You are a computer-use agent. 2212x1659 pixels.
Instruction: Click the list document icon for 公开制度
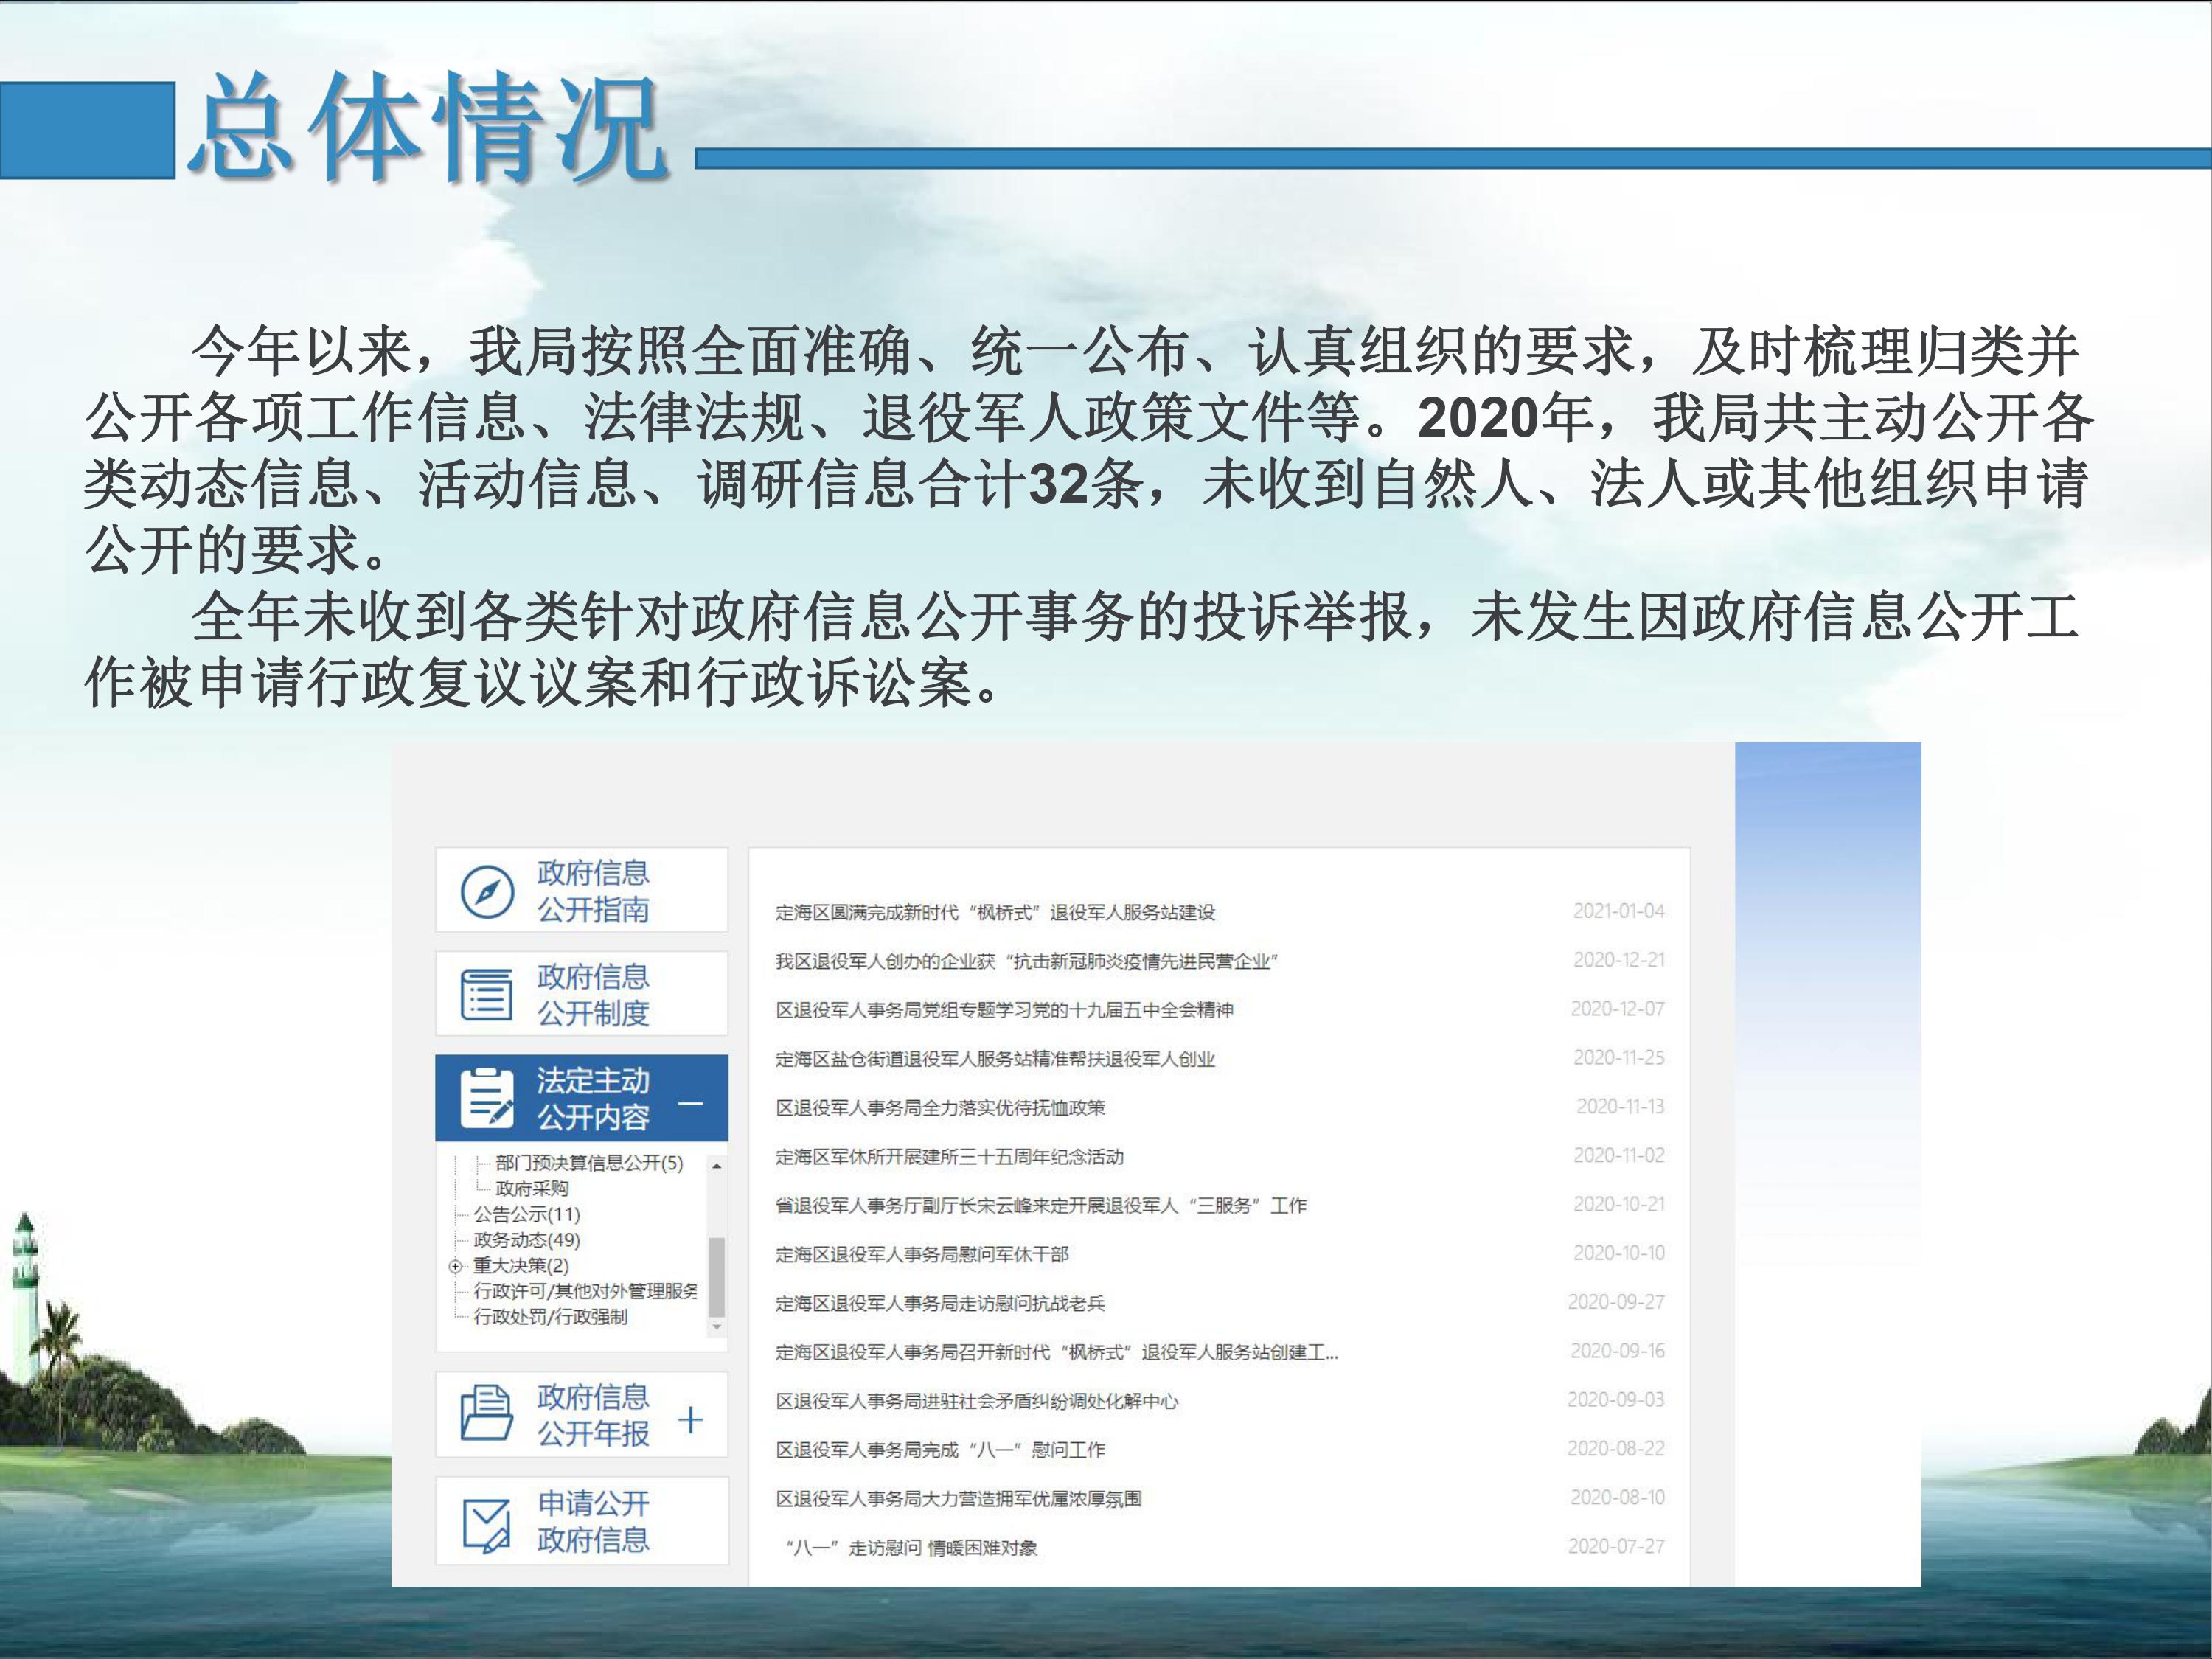click(486, 994)
